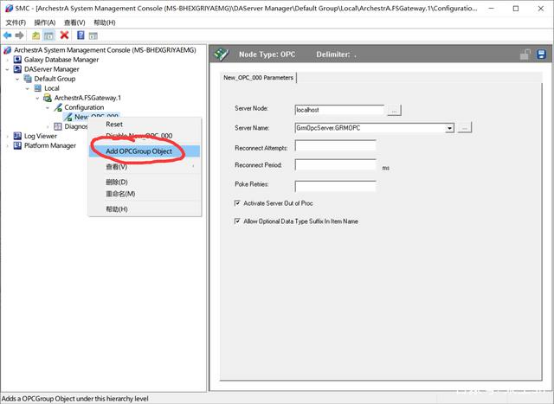Click the blue help book toolbar icon
Viewport: 554px width, 404px height.
[81, 35]
